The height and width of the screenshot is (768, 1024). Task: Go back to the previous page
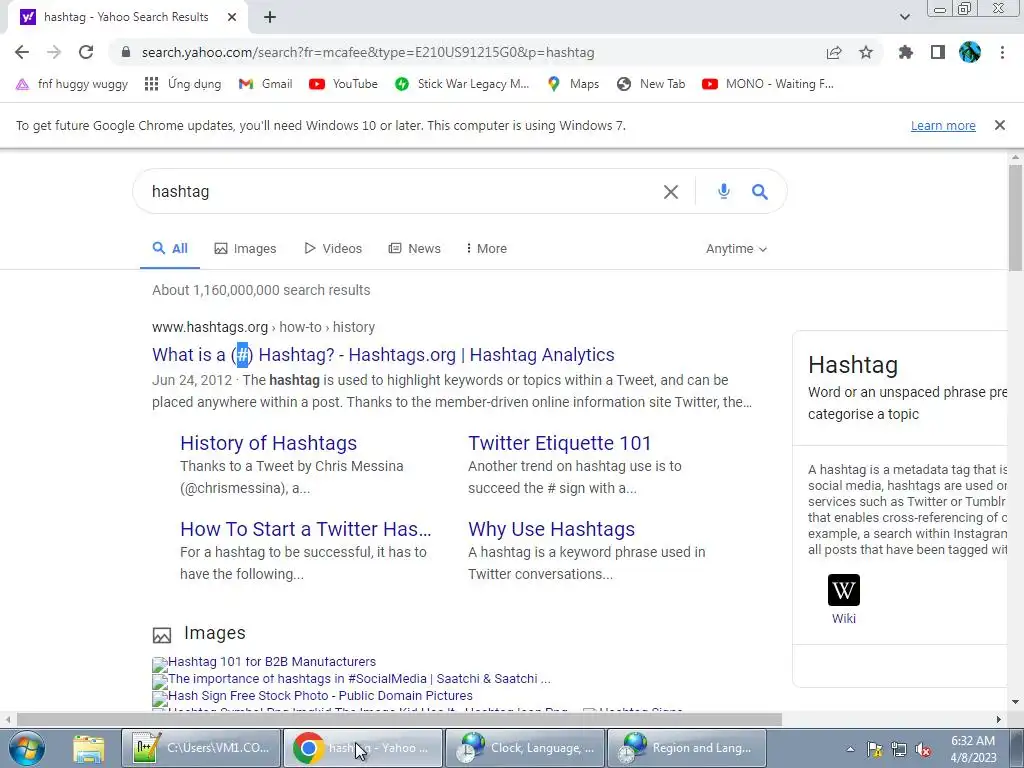(22, 52)
